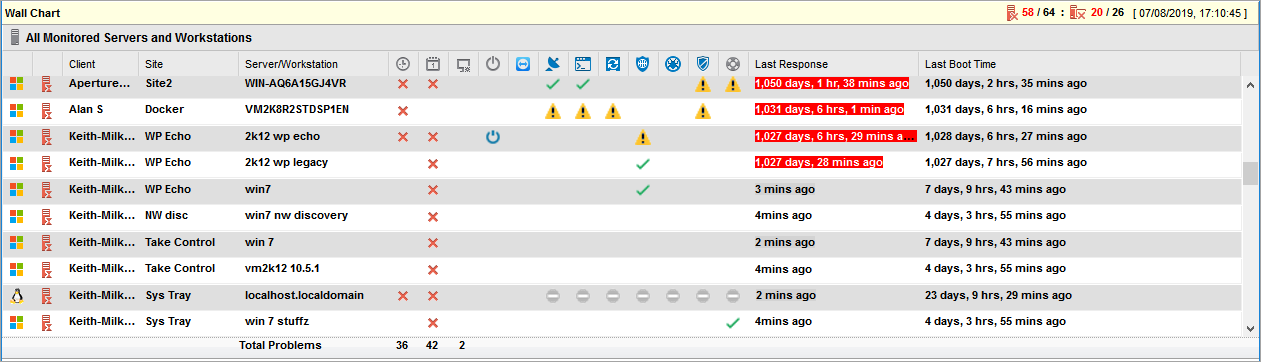Click the vertical scrollbar thumb
1261x362 pixels.
(x=1250, y=173)
